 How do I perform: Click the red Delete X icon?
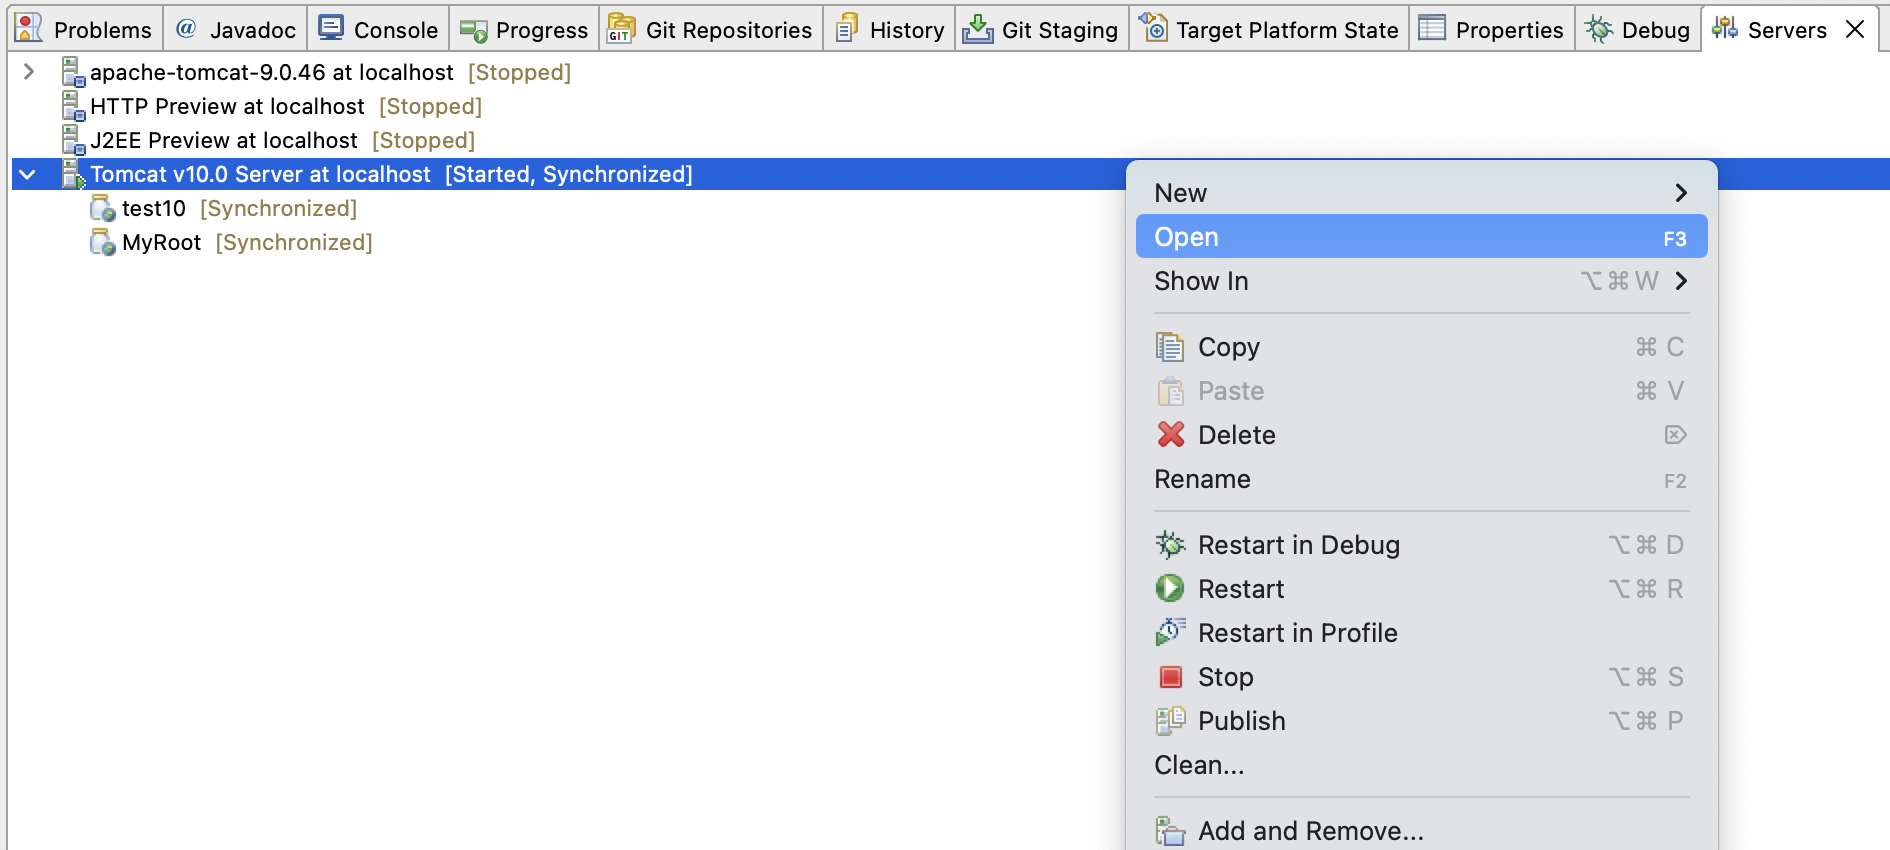[x=1171, y=434]
